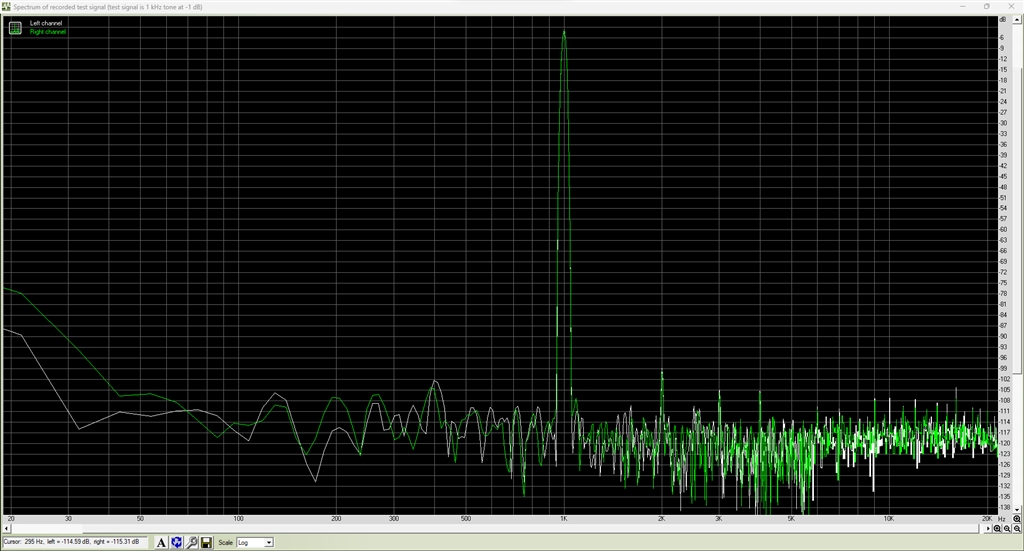The height and width of the screenshot is (551, 1024).
Task: Click the '20K' frequency axis label
Action: click(987, 518)
